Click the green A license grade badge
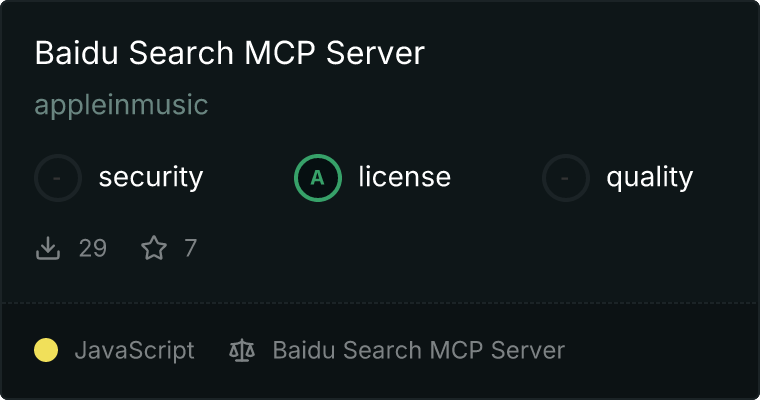Viewport: 760px width, 400px height. [x=317, y=178]
